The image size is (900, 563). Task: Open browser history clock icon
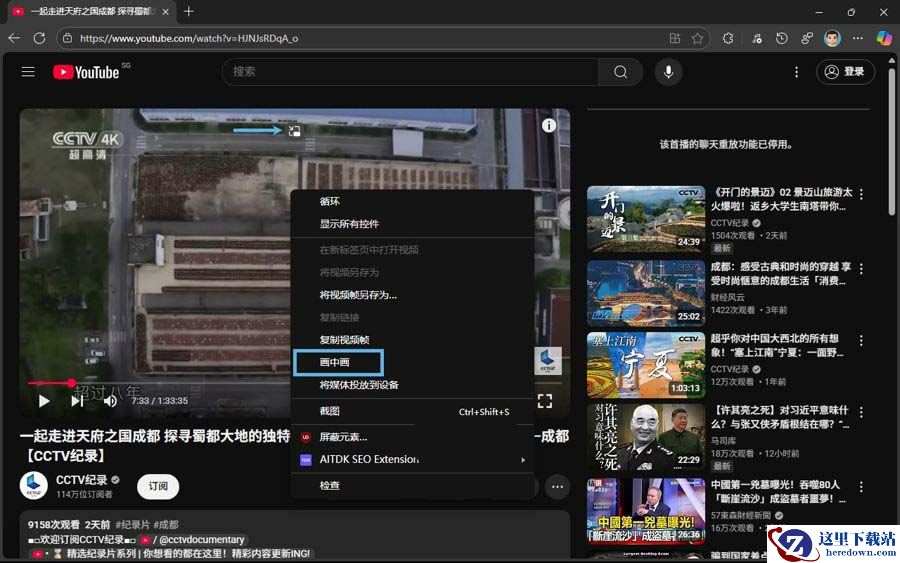tap(782, 38)
